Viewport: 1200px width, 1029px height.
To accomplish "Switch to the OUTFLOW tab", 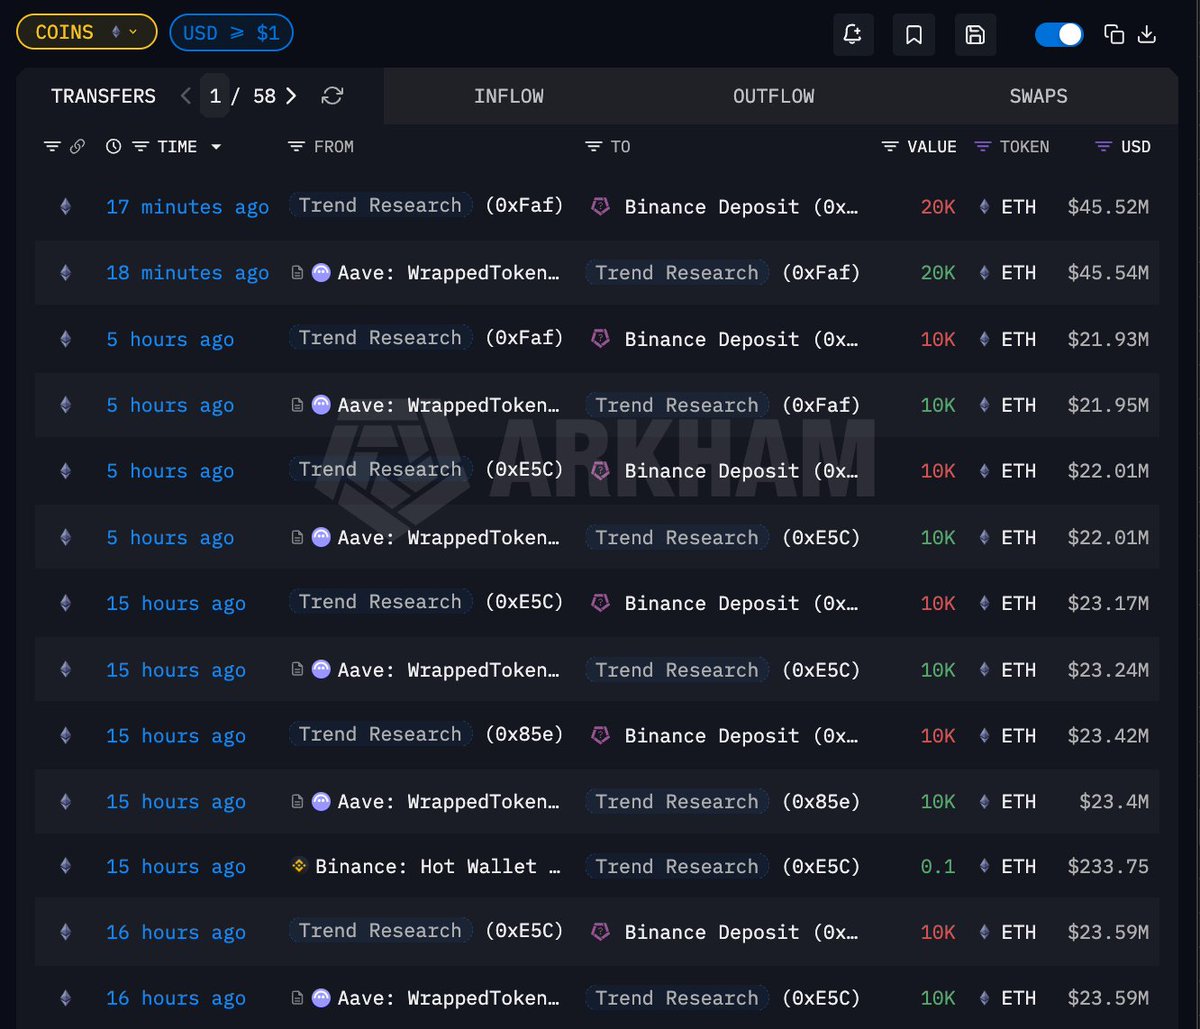I will [x=773, y=96].
